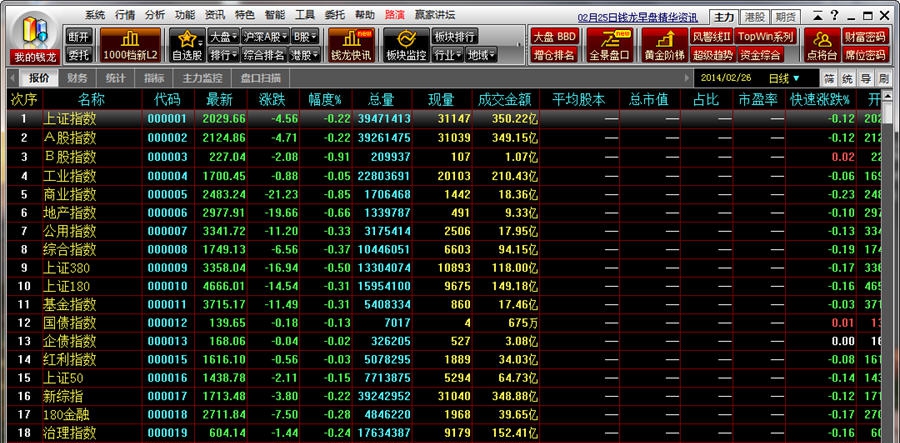Image resolution: width=900 pixels, height=443 pixels.
Task: Click 筛 filter icon button
Action: pos(830,79)
